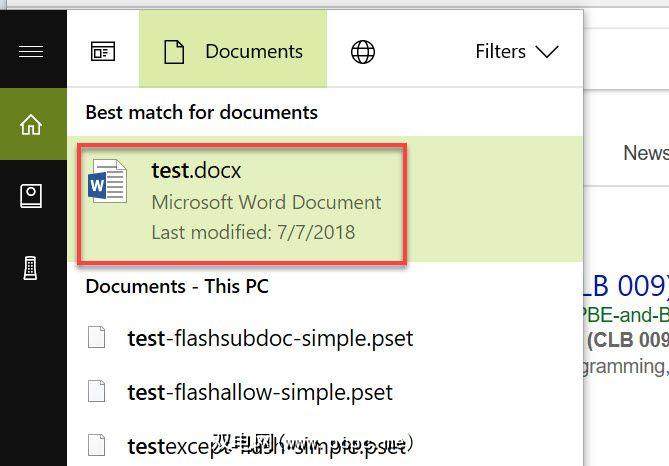The width and height of the screenshot is (669, 466).
Task: Click the file icon beside the testexcep result
Action: point(97,444)
